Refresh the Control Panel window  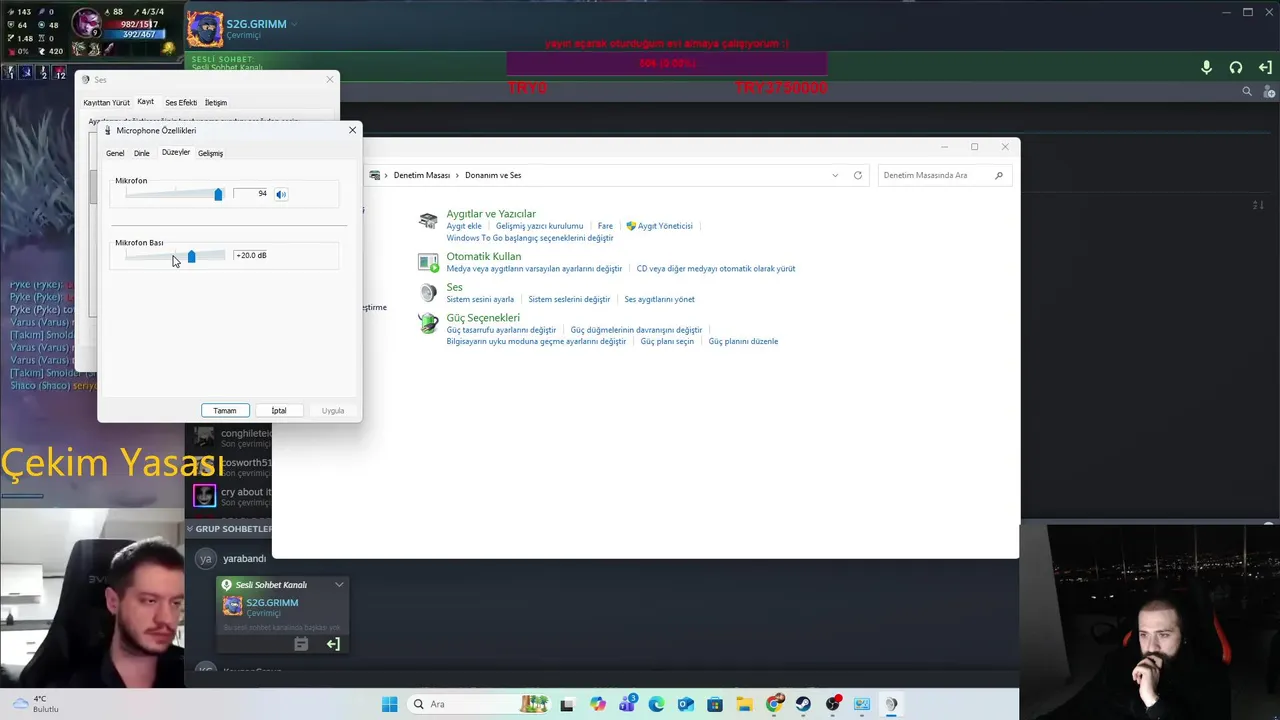tap(857, 175)
